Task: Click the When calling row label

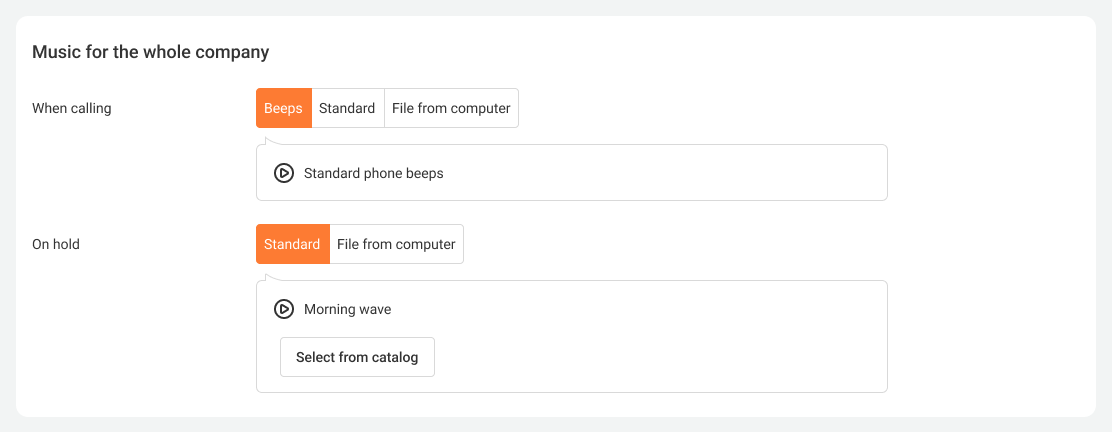Action: [x=72, y=109]
